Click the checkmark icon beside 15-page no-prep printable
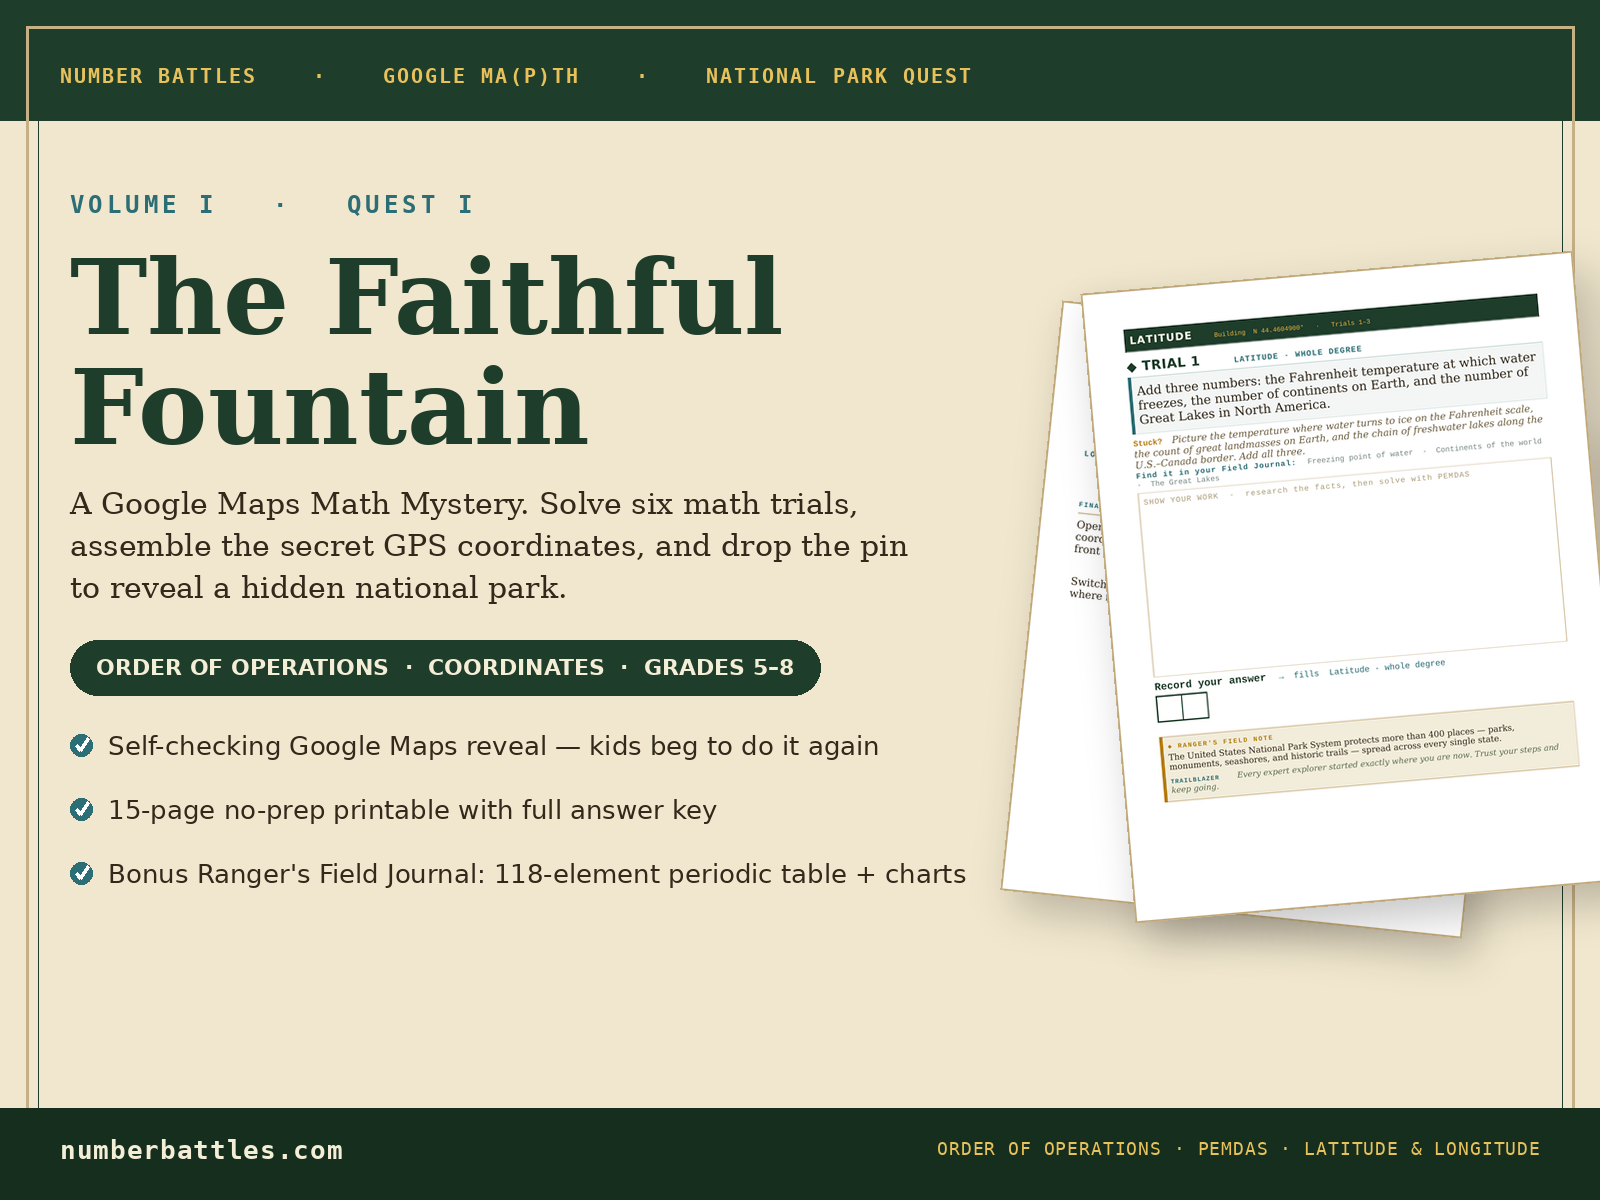The width and height of the screenshot is (1600, 1200). click(x=82, y=809)
